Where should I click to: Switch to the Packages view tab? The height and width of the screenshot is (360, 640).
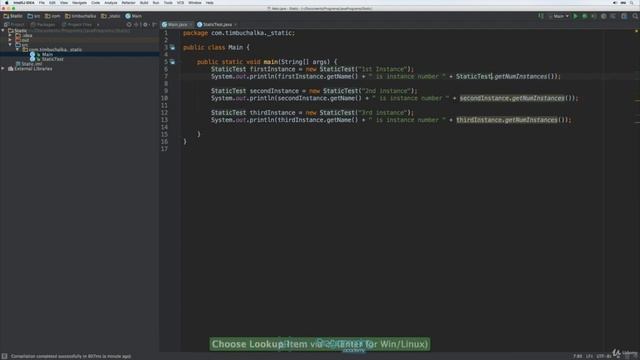point(43,24)
